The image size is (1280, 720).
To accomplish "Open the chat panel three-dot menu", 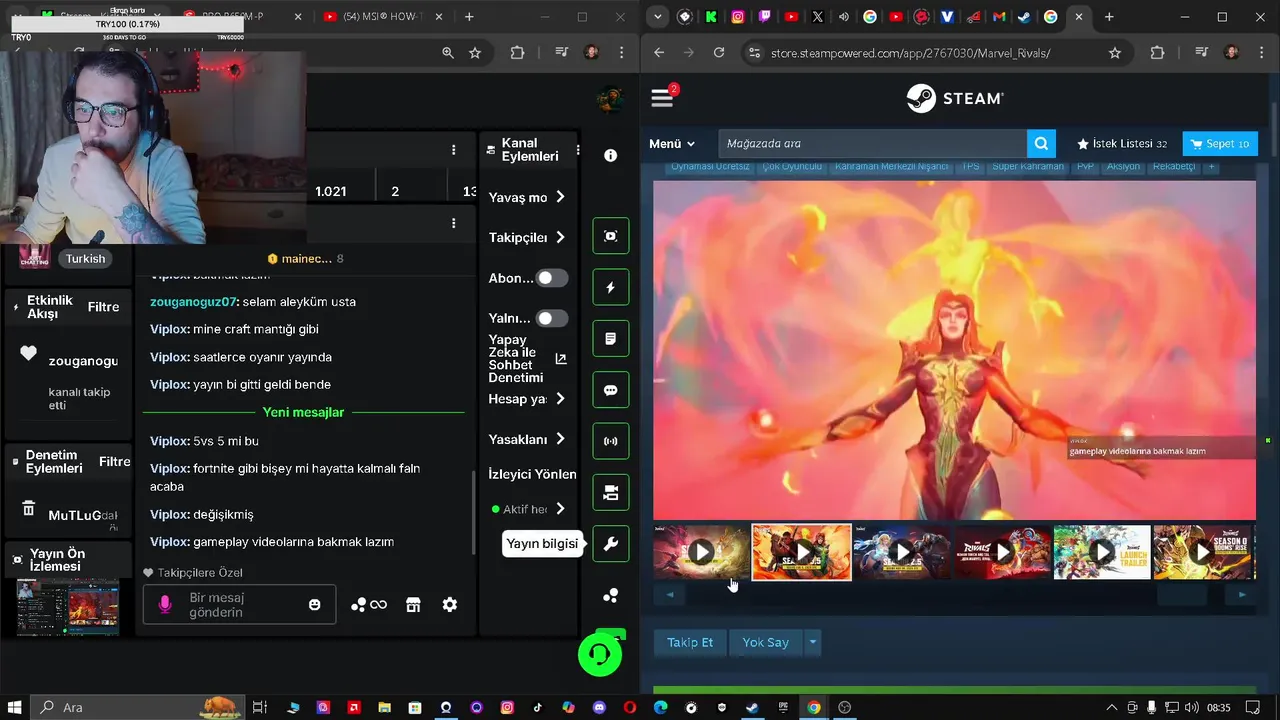I will pos(453,223).
